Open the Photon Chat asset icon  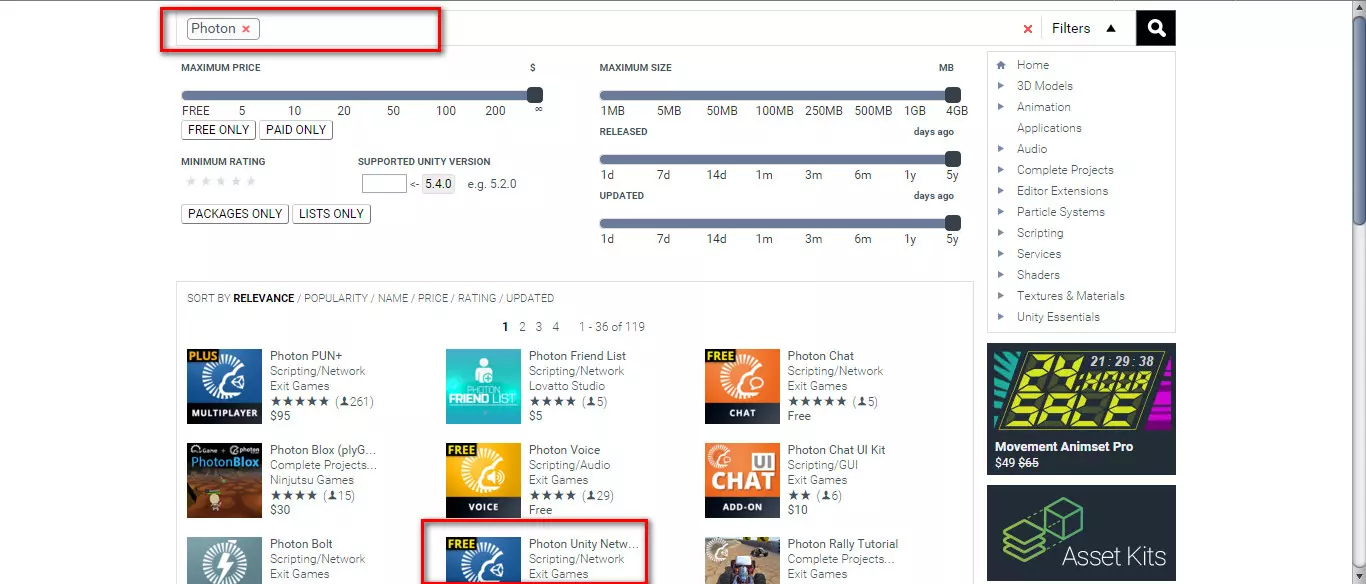tap(742, 385)
